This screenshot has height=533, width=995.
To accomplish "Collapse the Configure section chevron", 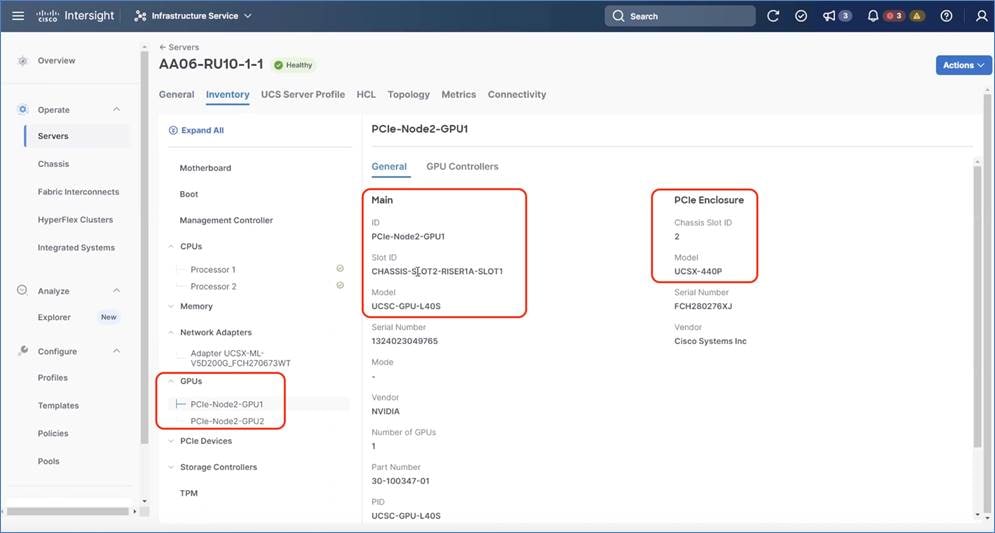I will click(117, 350).
